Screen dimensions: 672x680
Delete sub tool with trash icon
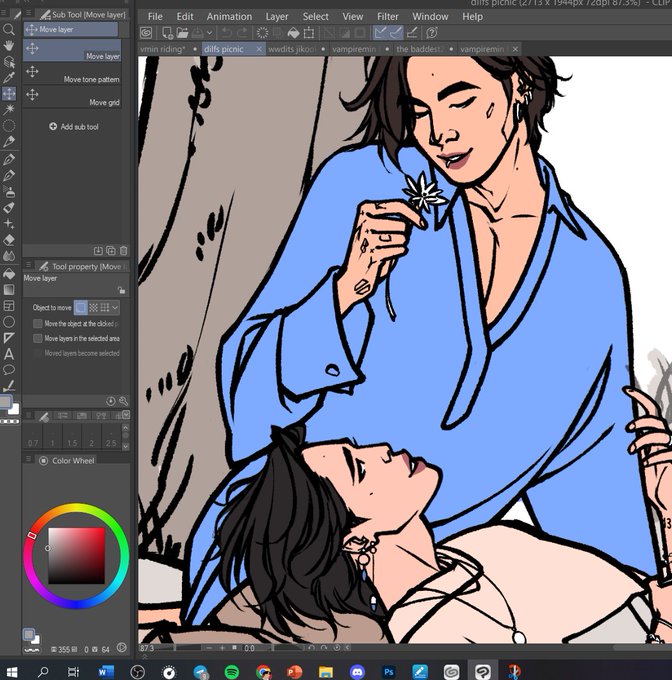(124, 250)
